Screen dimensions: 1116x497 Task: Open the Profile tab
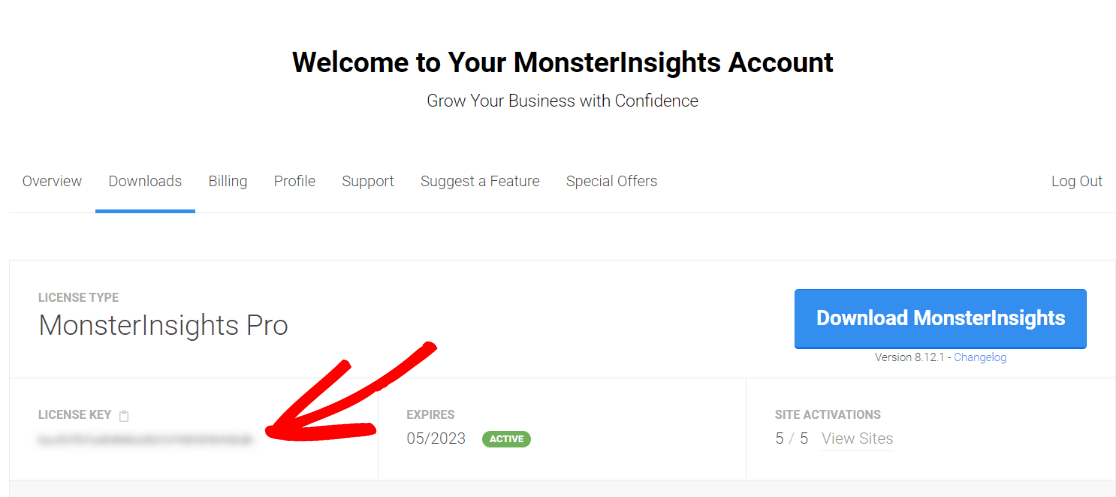pos(295,181)
